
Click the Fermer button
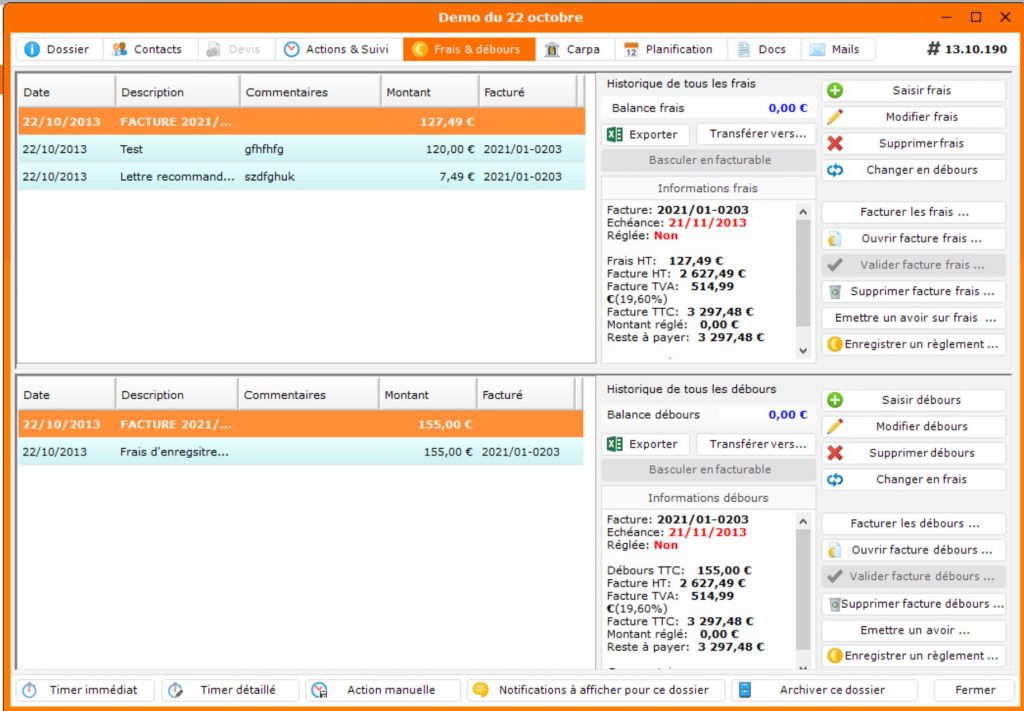974,690
